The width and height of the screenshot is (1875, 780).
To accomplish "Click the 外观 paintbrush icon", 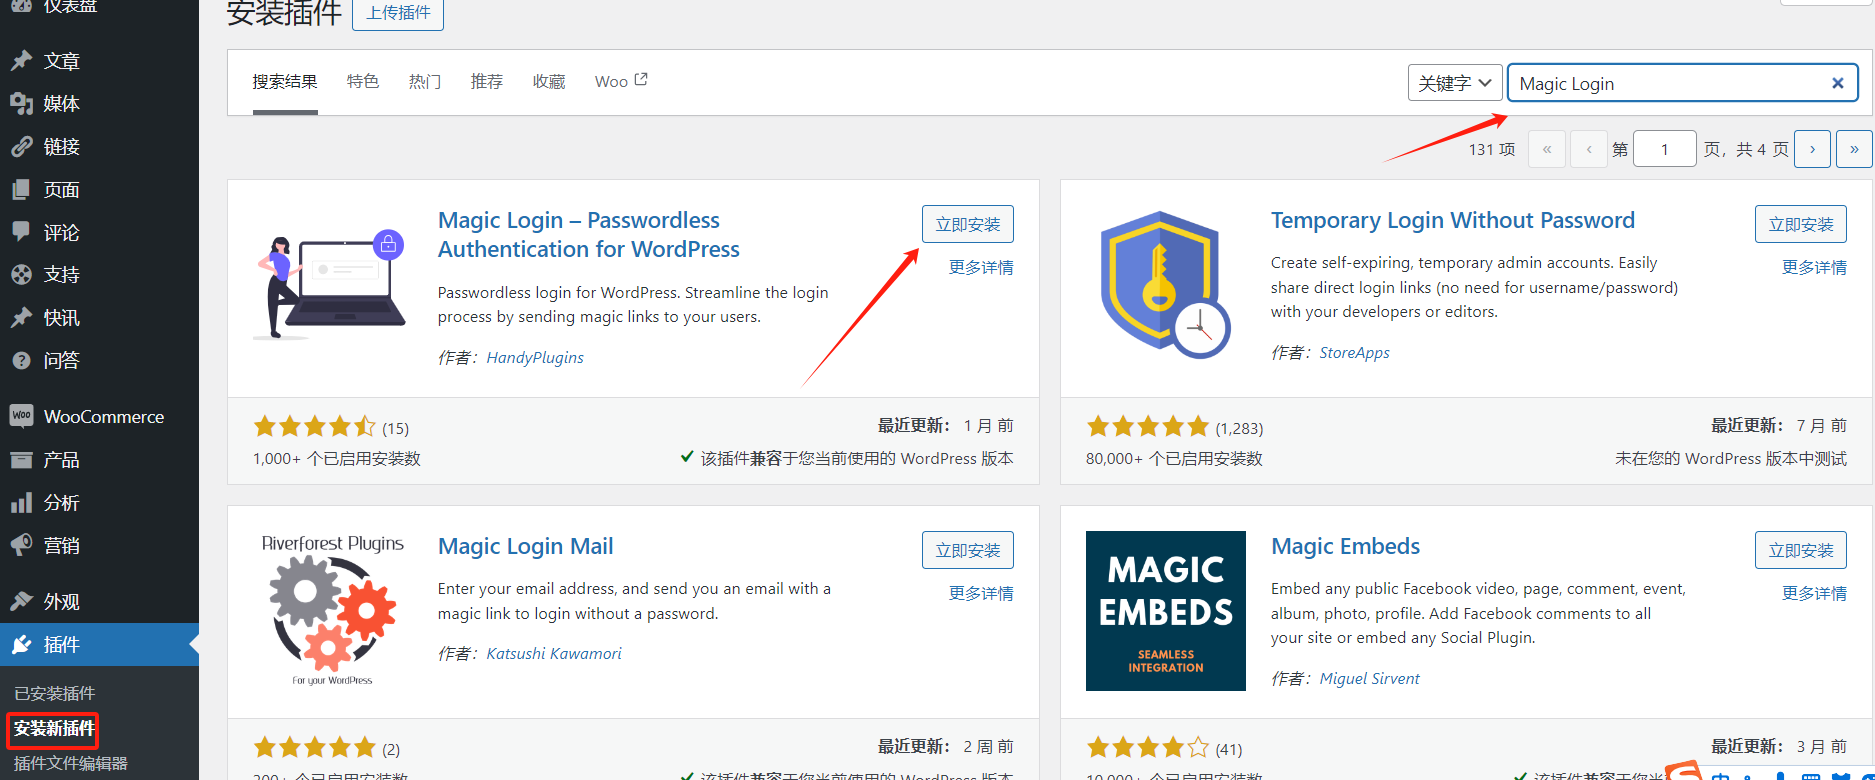I will click(21, 601).
